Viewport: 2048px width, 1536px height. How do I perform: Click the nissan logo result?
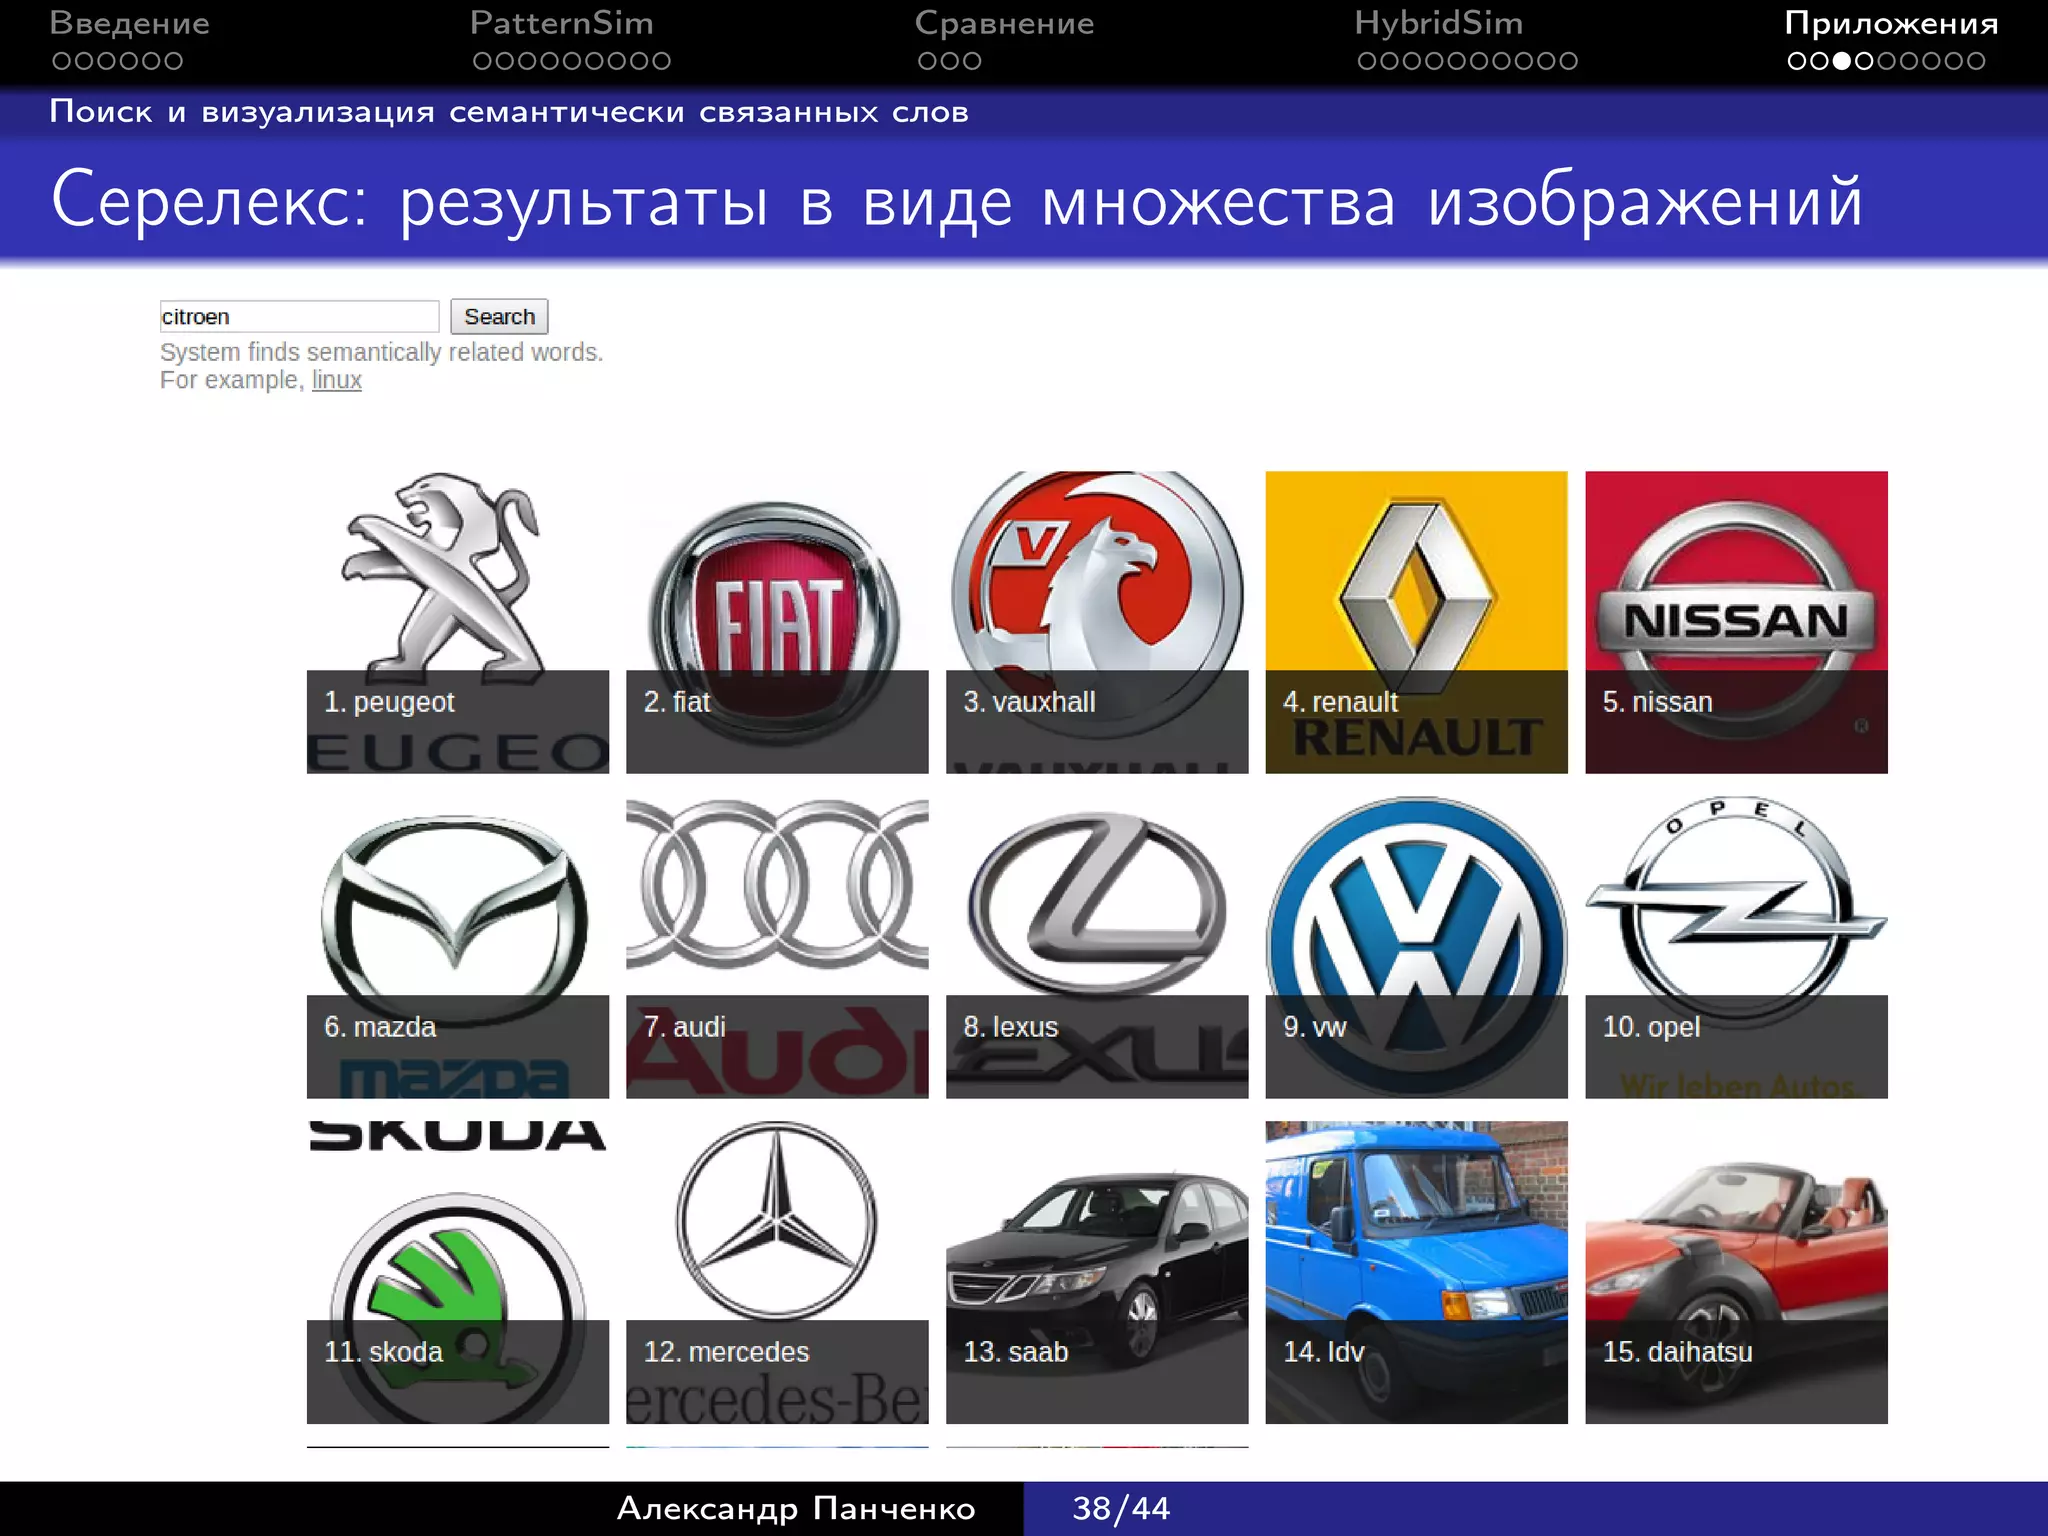(x=1736, y=622)
